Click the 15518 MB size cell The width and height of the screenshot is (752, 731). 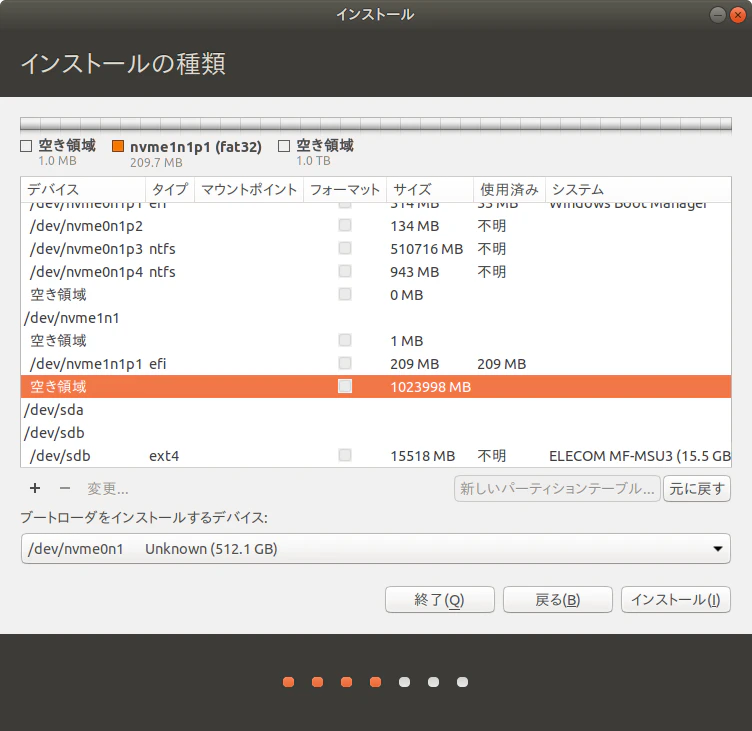coord(423,456)
